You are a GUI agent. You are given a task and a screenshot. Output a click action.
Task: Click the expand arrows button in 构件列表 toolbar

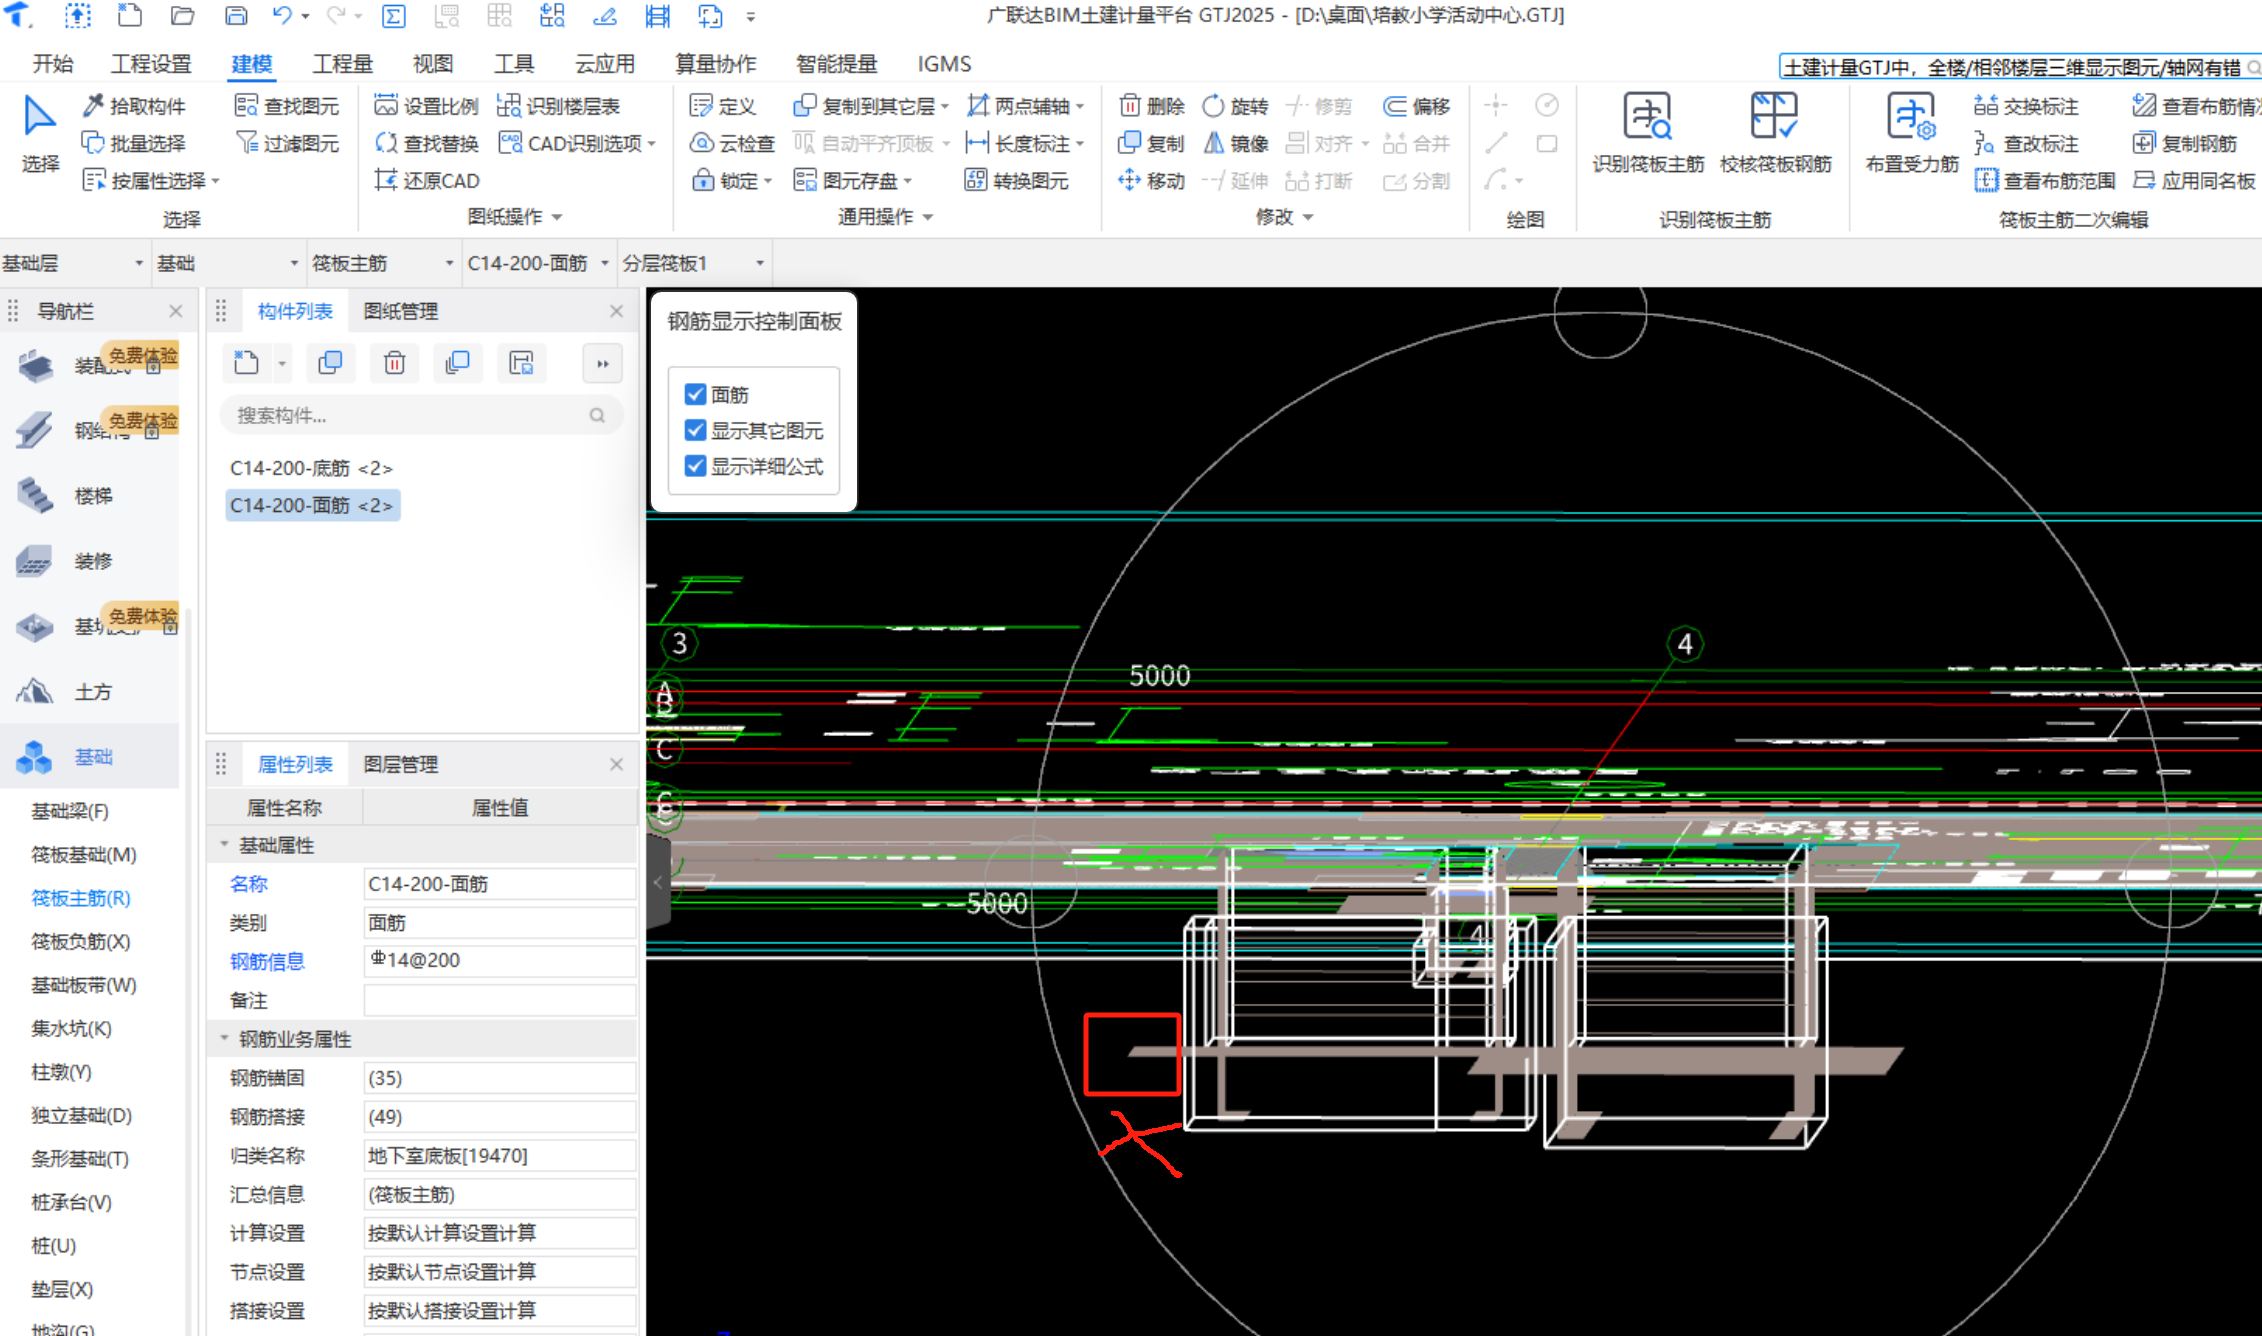pyautogui.click(x=602, y=363)
